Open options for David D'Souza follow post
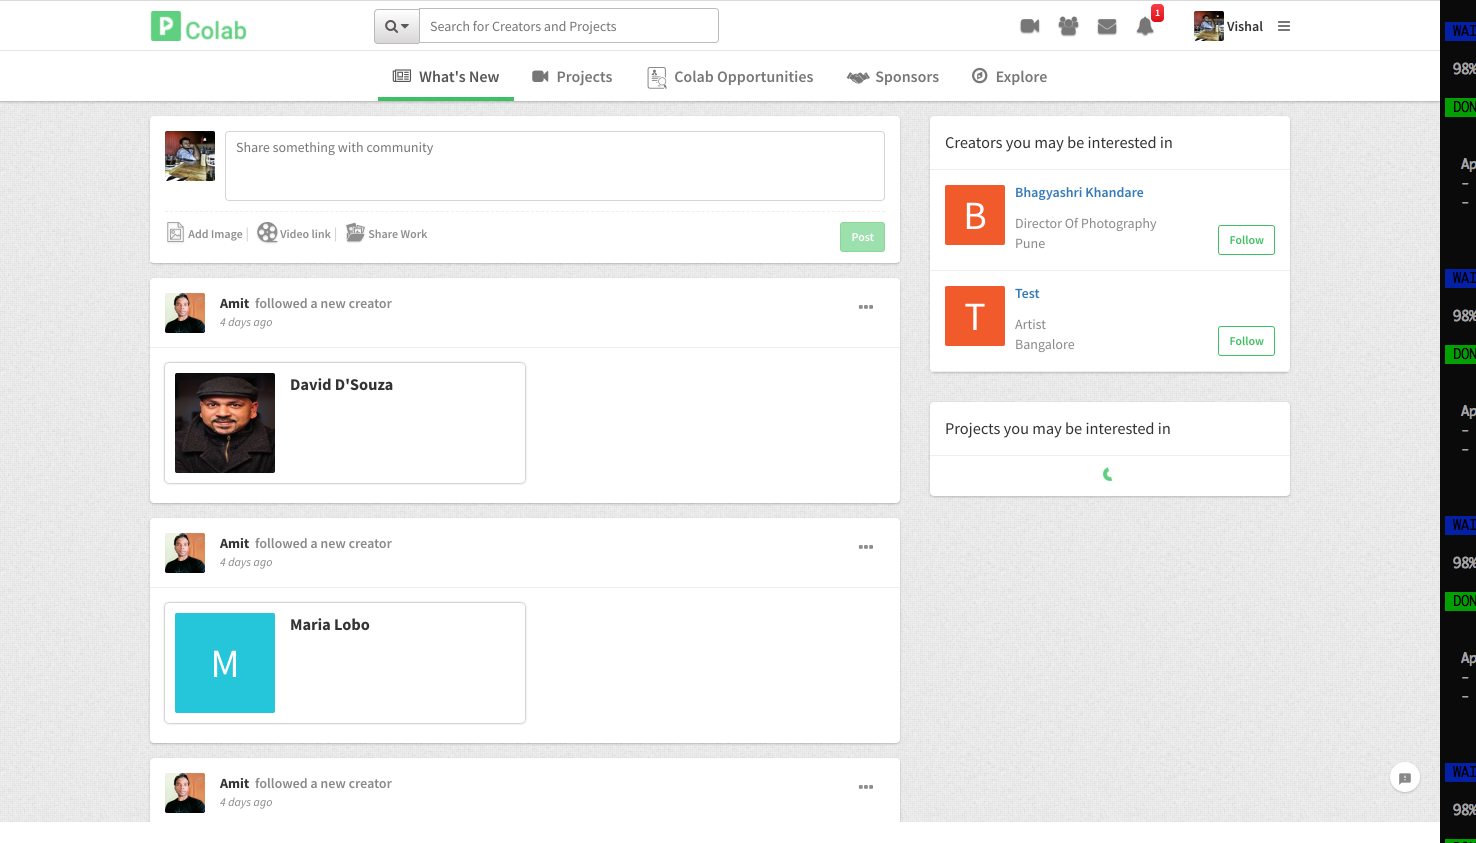1476x843 pixels. pyautogui.click(x=866, y=307)
